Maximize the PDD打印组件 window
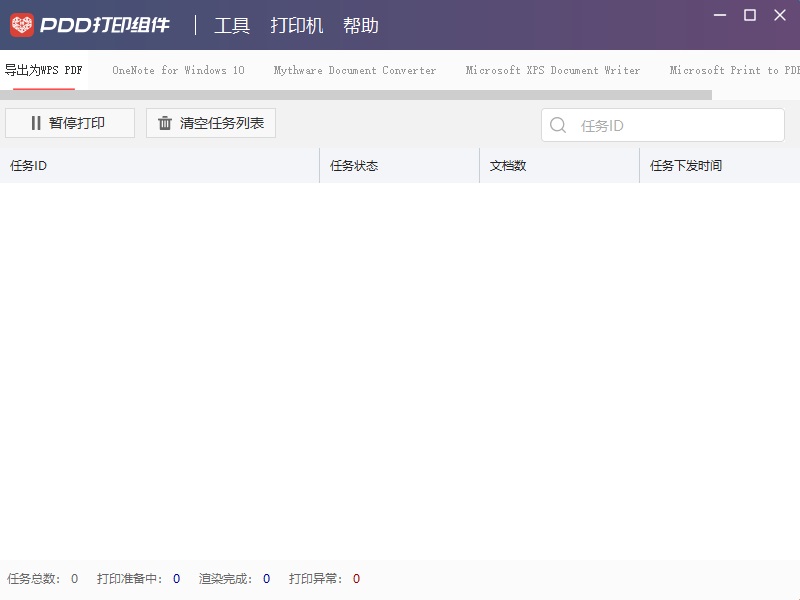The width and height of the screenshot is (800, 600). tap(750, 15)
